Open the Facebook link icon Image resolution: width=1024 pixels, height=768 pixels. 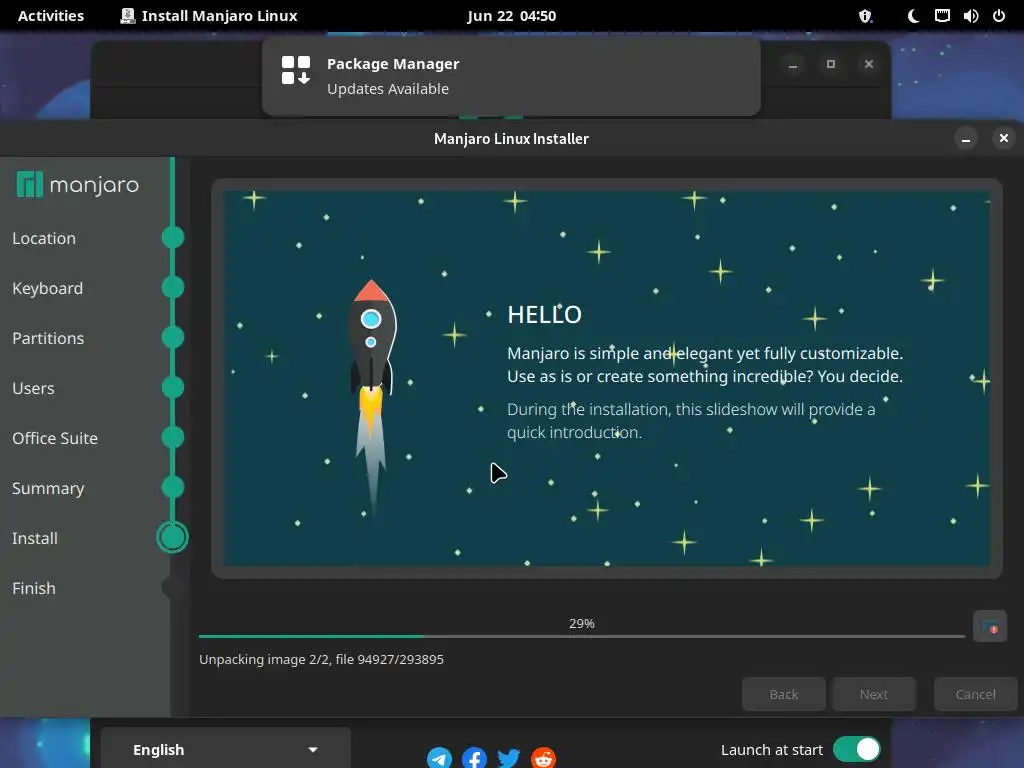click(x=474, y=758)
